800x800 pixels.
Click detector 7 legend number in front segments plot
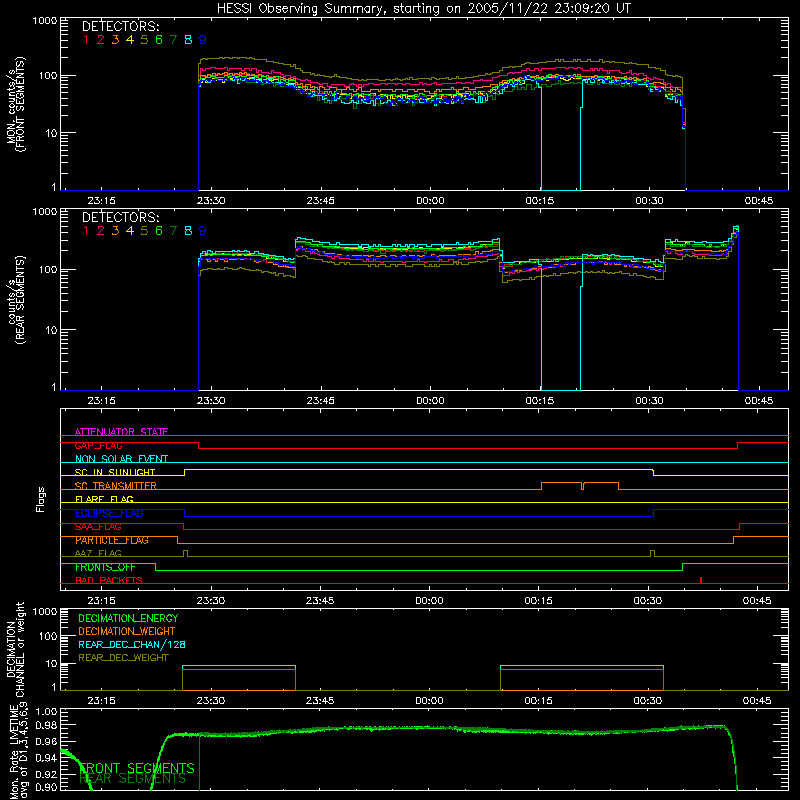(173, 40)
